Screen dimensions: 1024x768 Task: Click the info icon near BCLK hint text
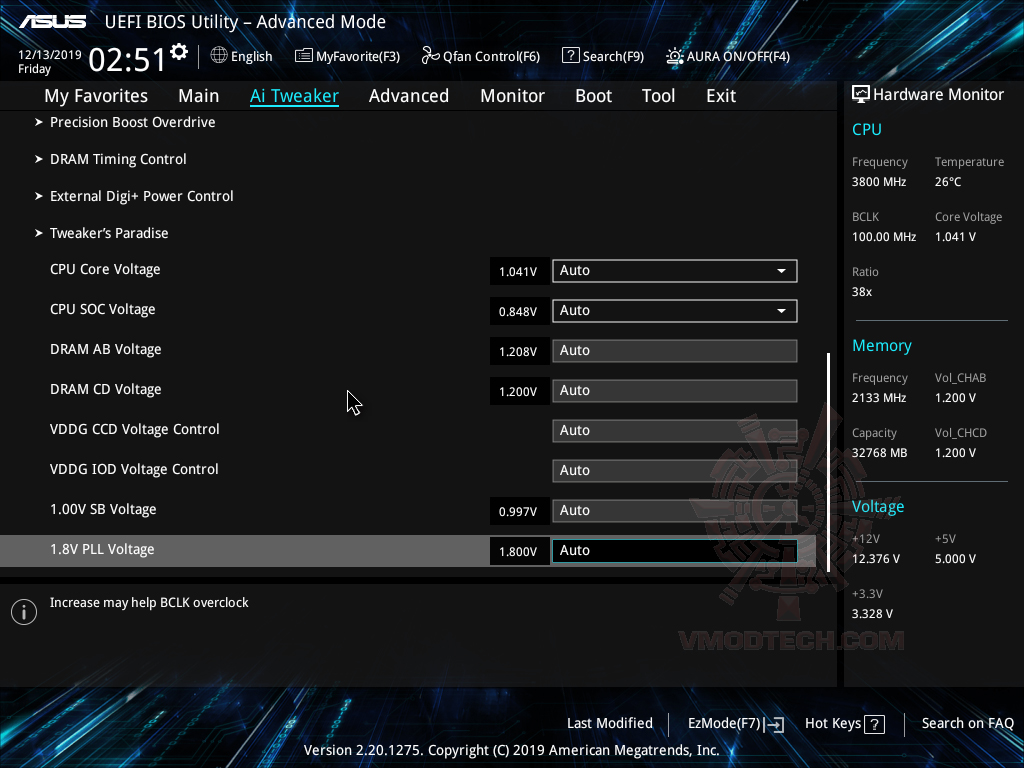pyautogui.click(x=23, y=611)
